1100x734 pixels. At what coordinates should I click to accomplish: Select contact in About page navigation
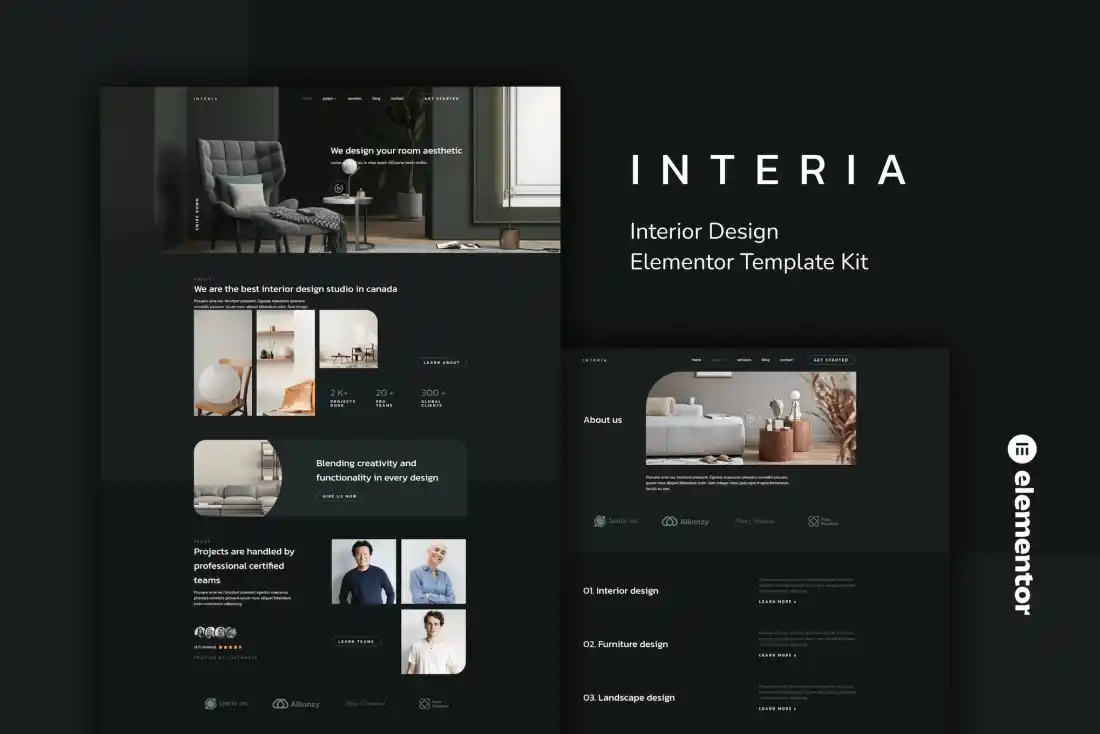[x=786, y=360]
